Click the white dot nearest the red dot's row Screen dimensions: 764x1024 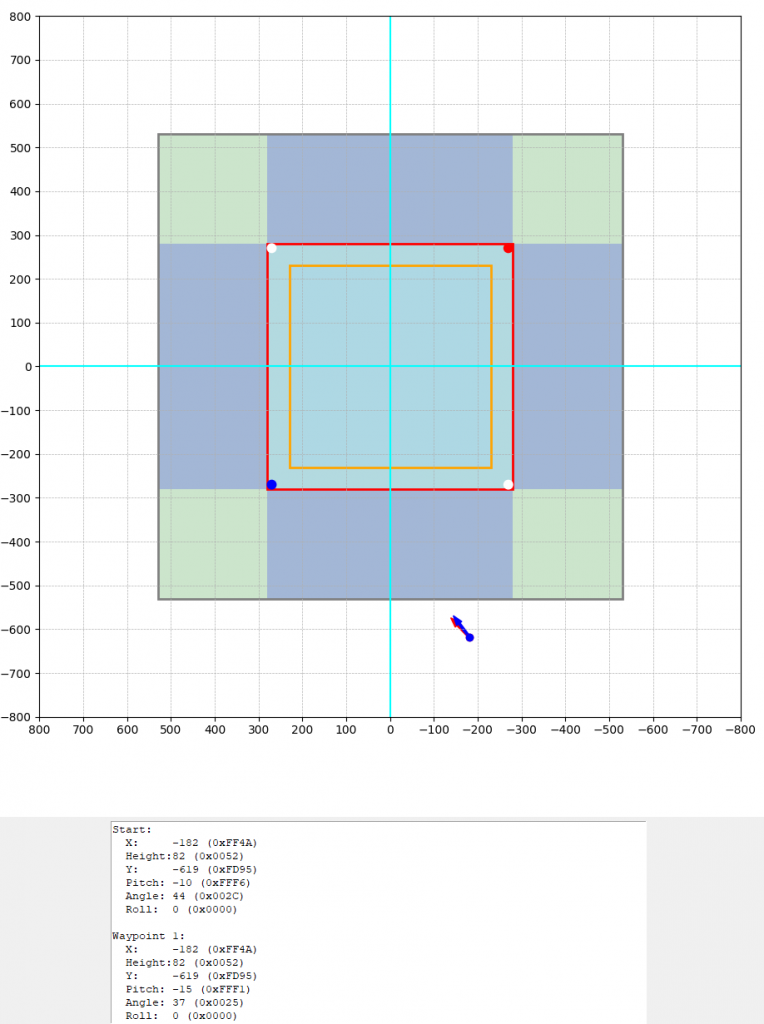tap(271, 248)
